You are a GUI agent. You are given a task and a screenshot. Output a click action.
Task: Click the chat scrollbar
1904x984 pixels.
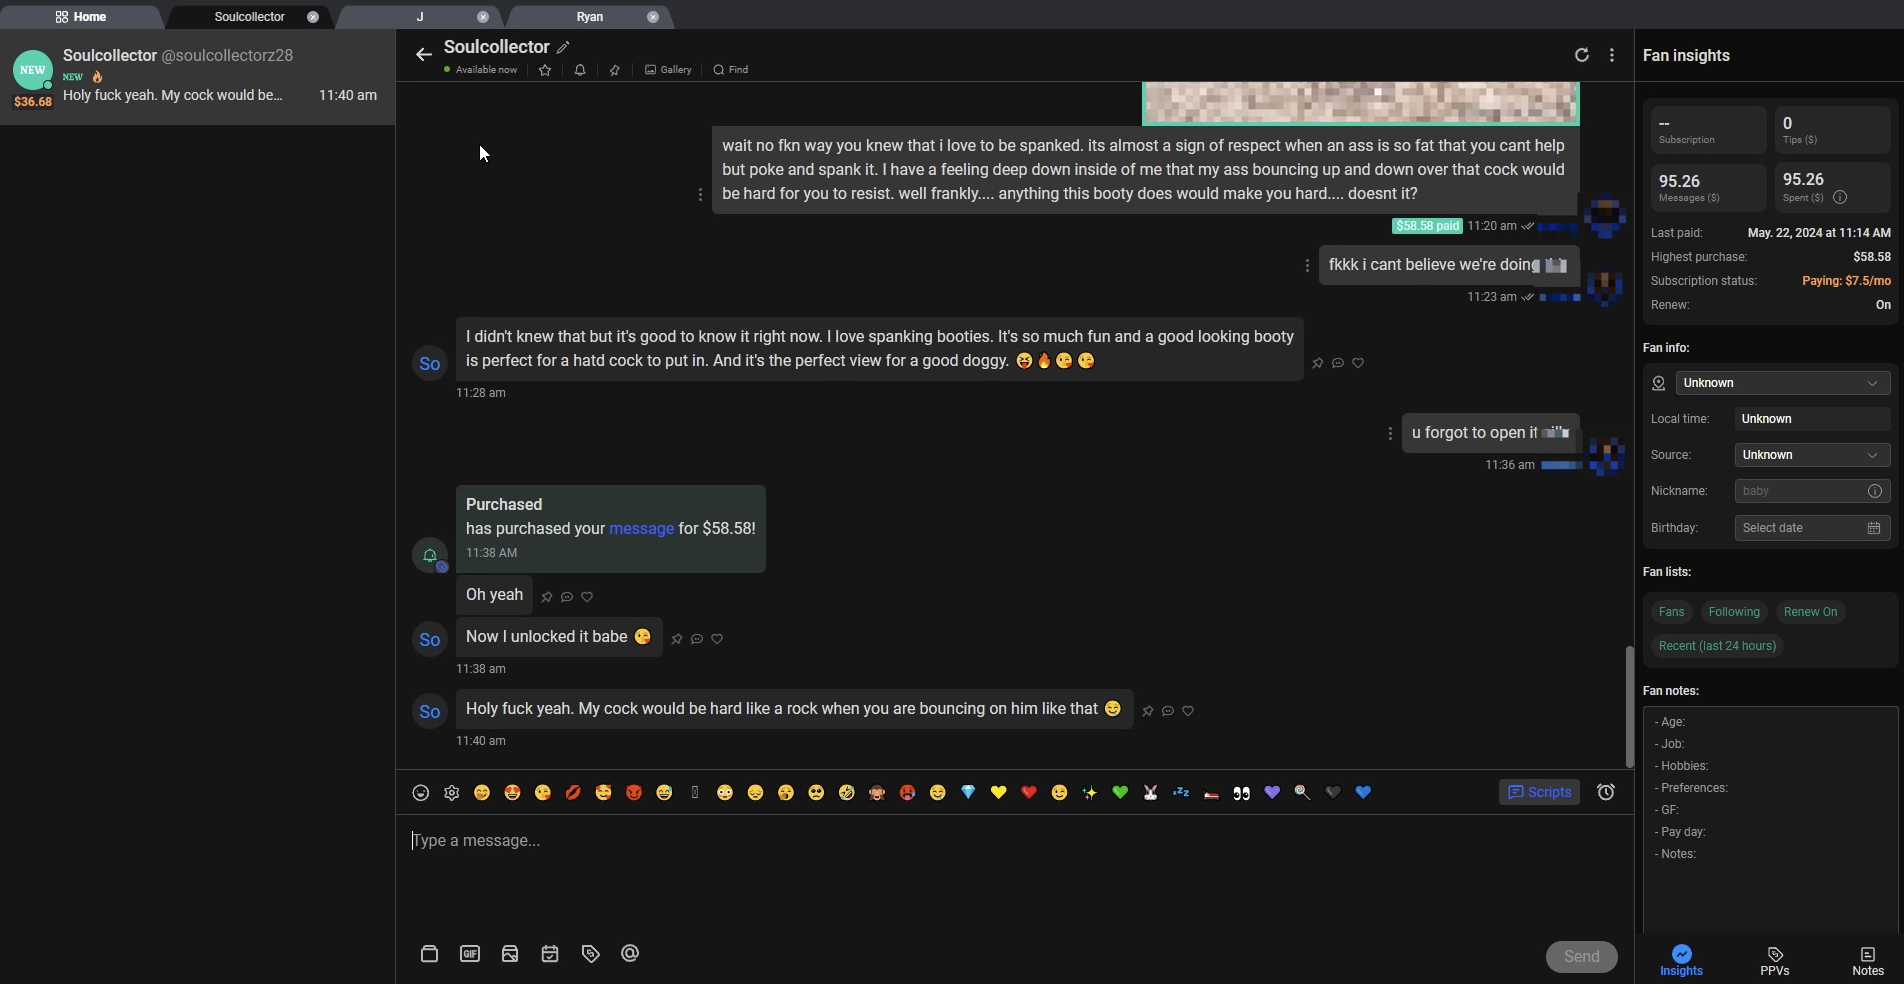[x=1629, y=705]
